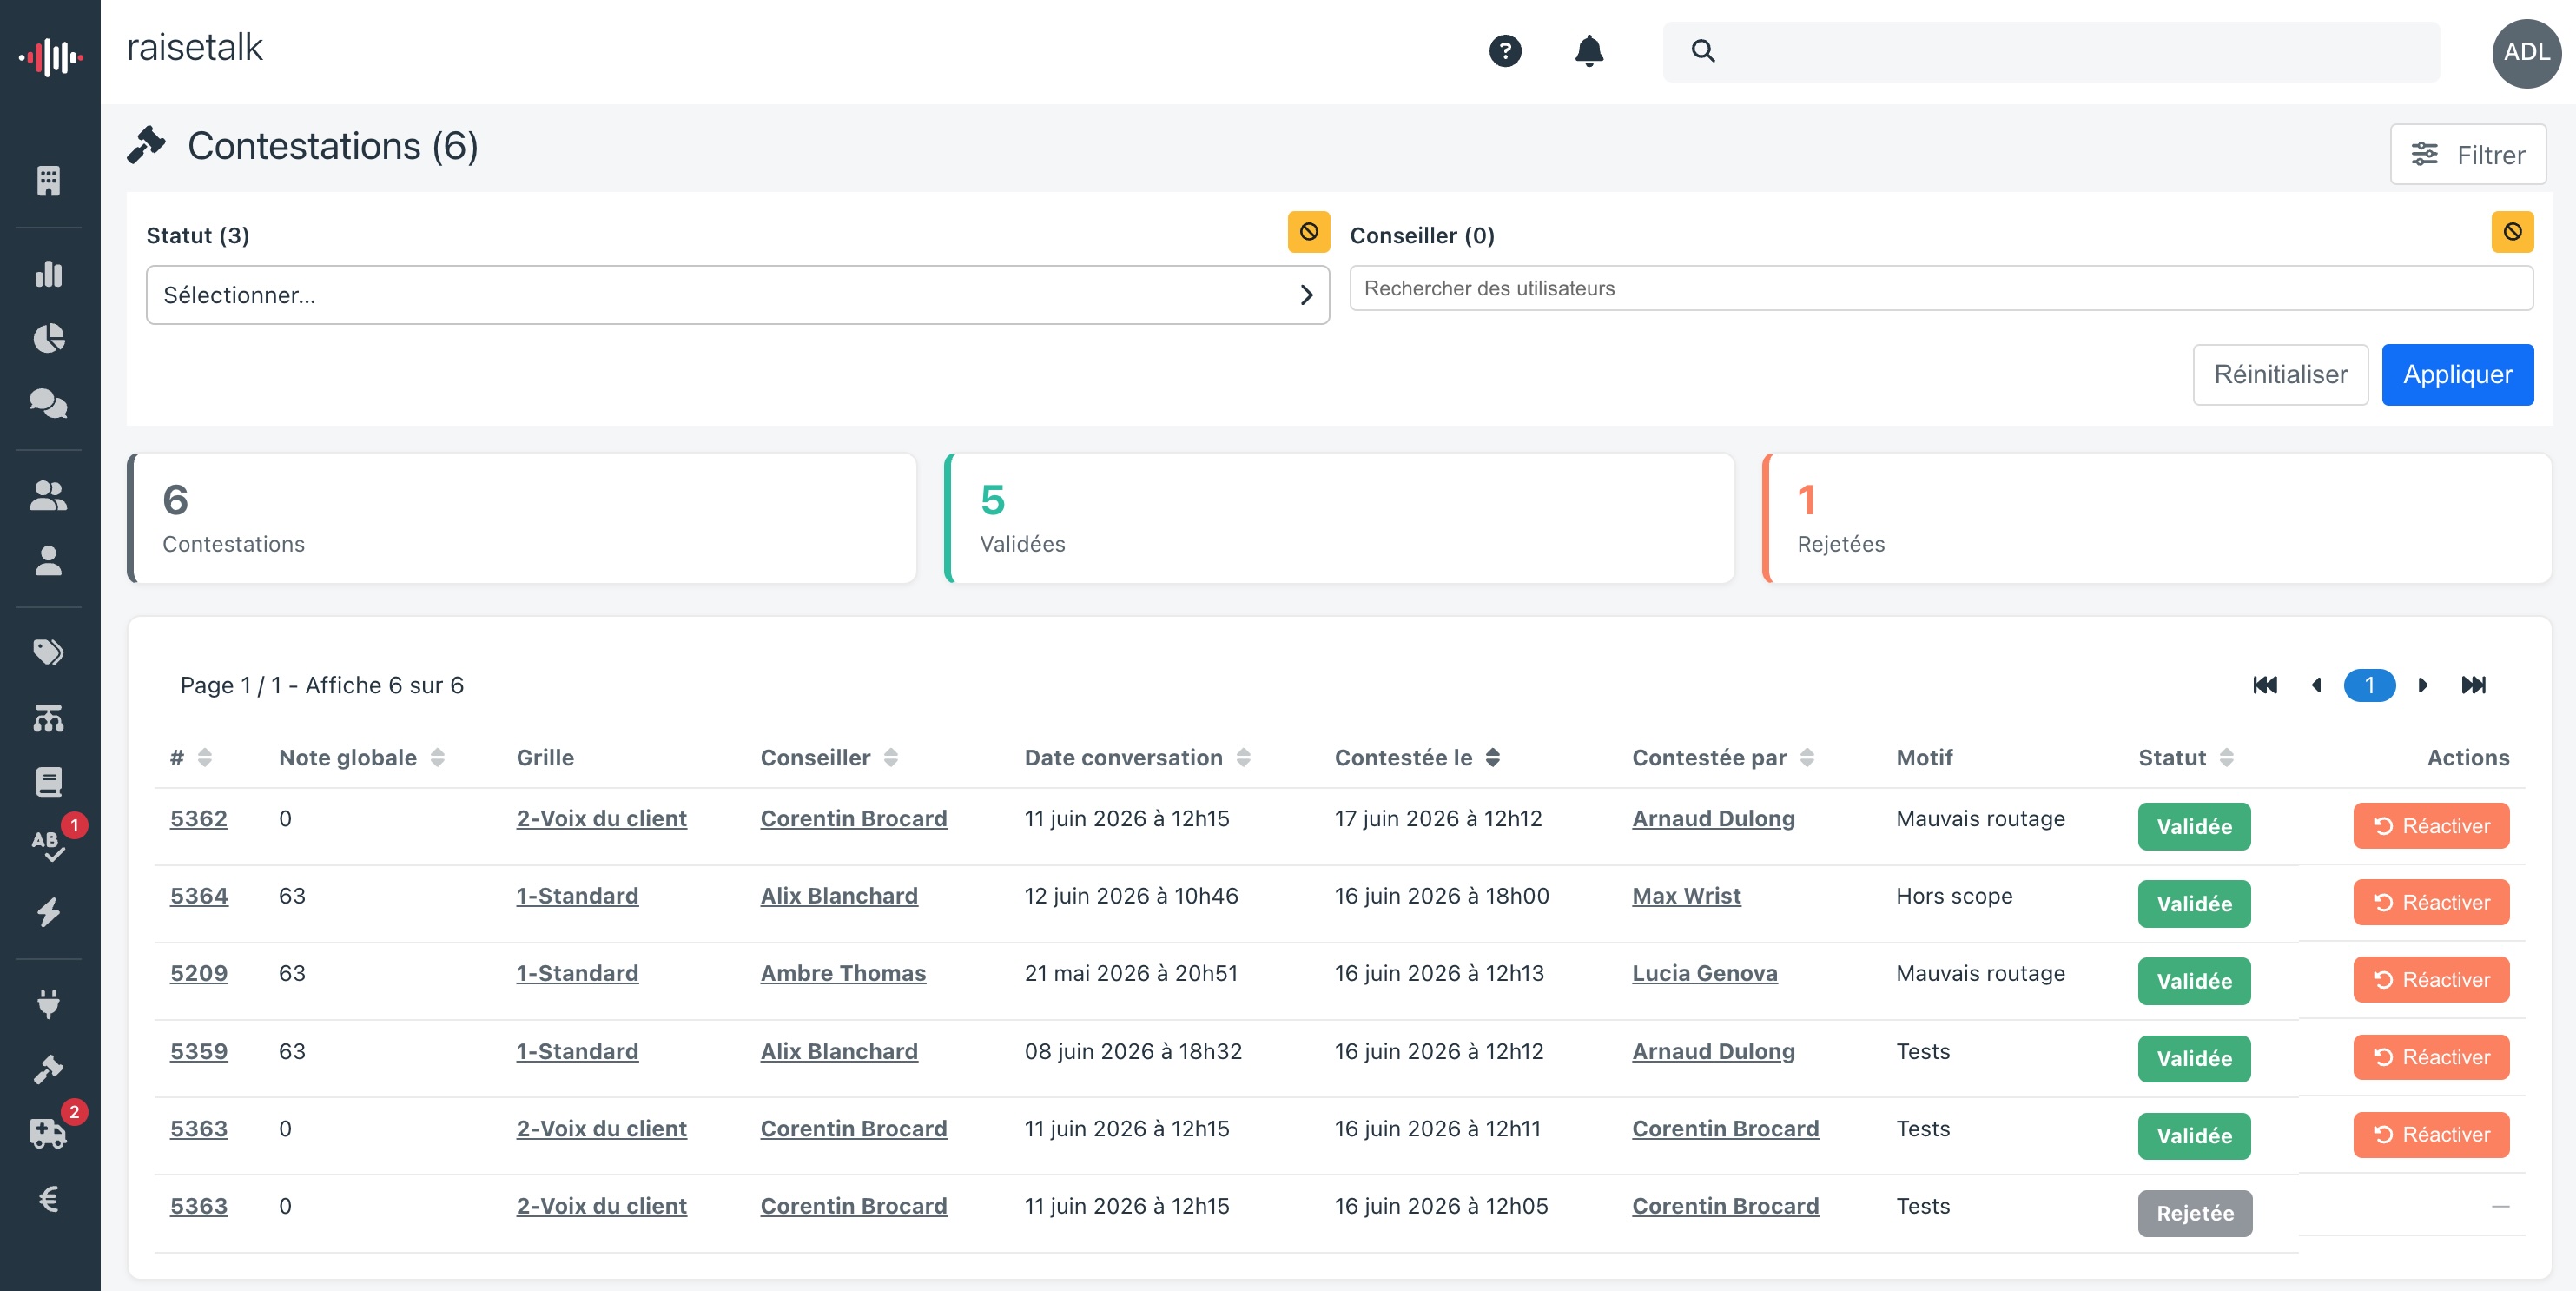The width and height of the screenshot is (2576, 1291).
Task: Open the single user sidebar icon
Action: point(48,560)
